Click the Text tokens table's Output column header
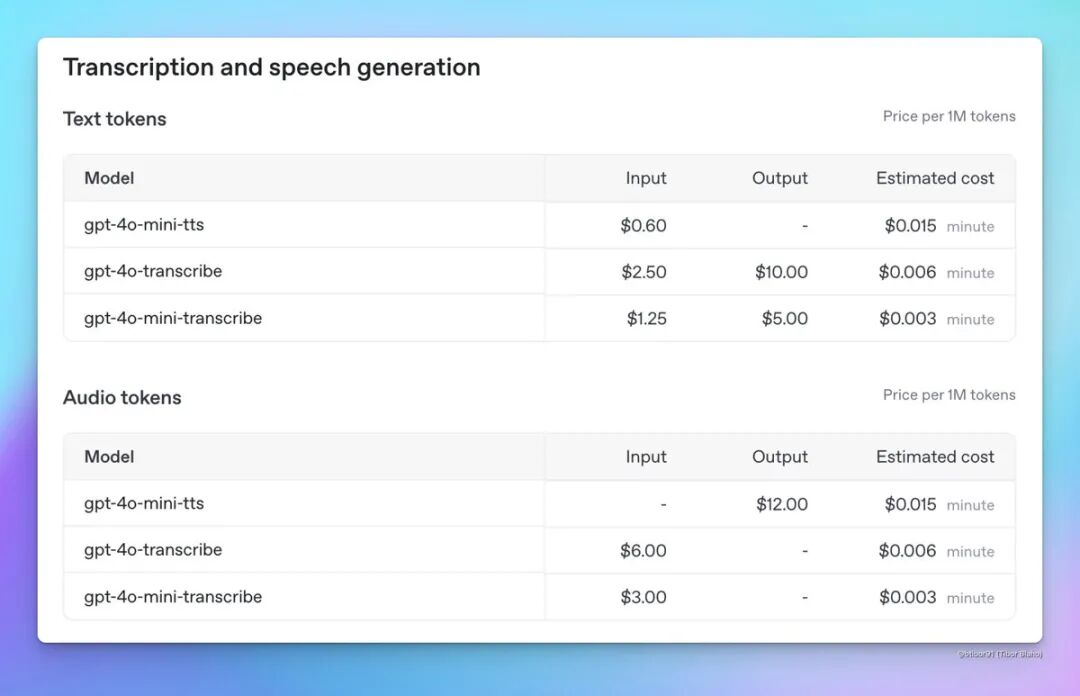 (x=780, y=179)
